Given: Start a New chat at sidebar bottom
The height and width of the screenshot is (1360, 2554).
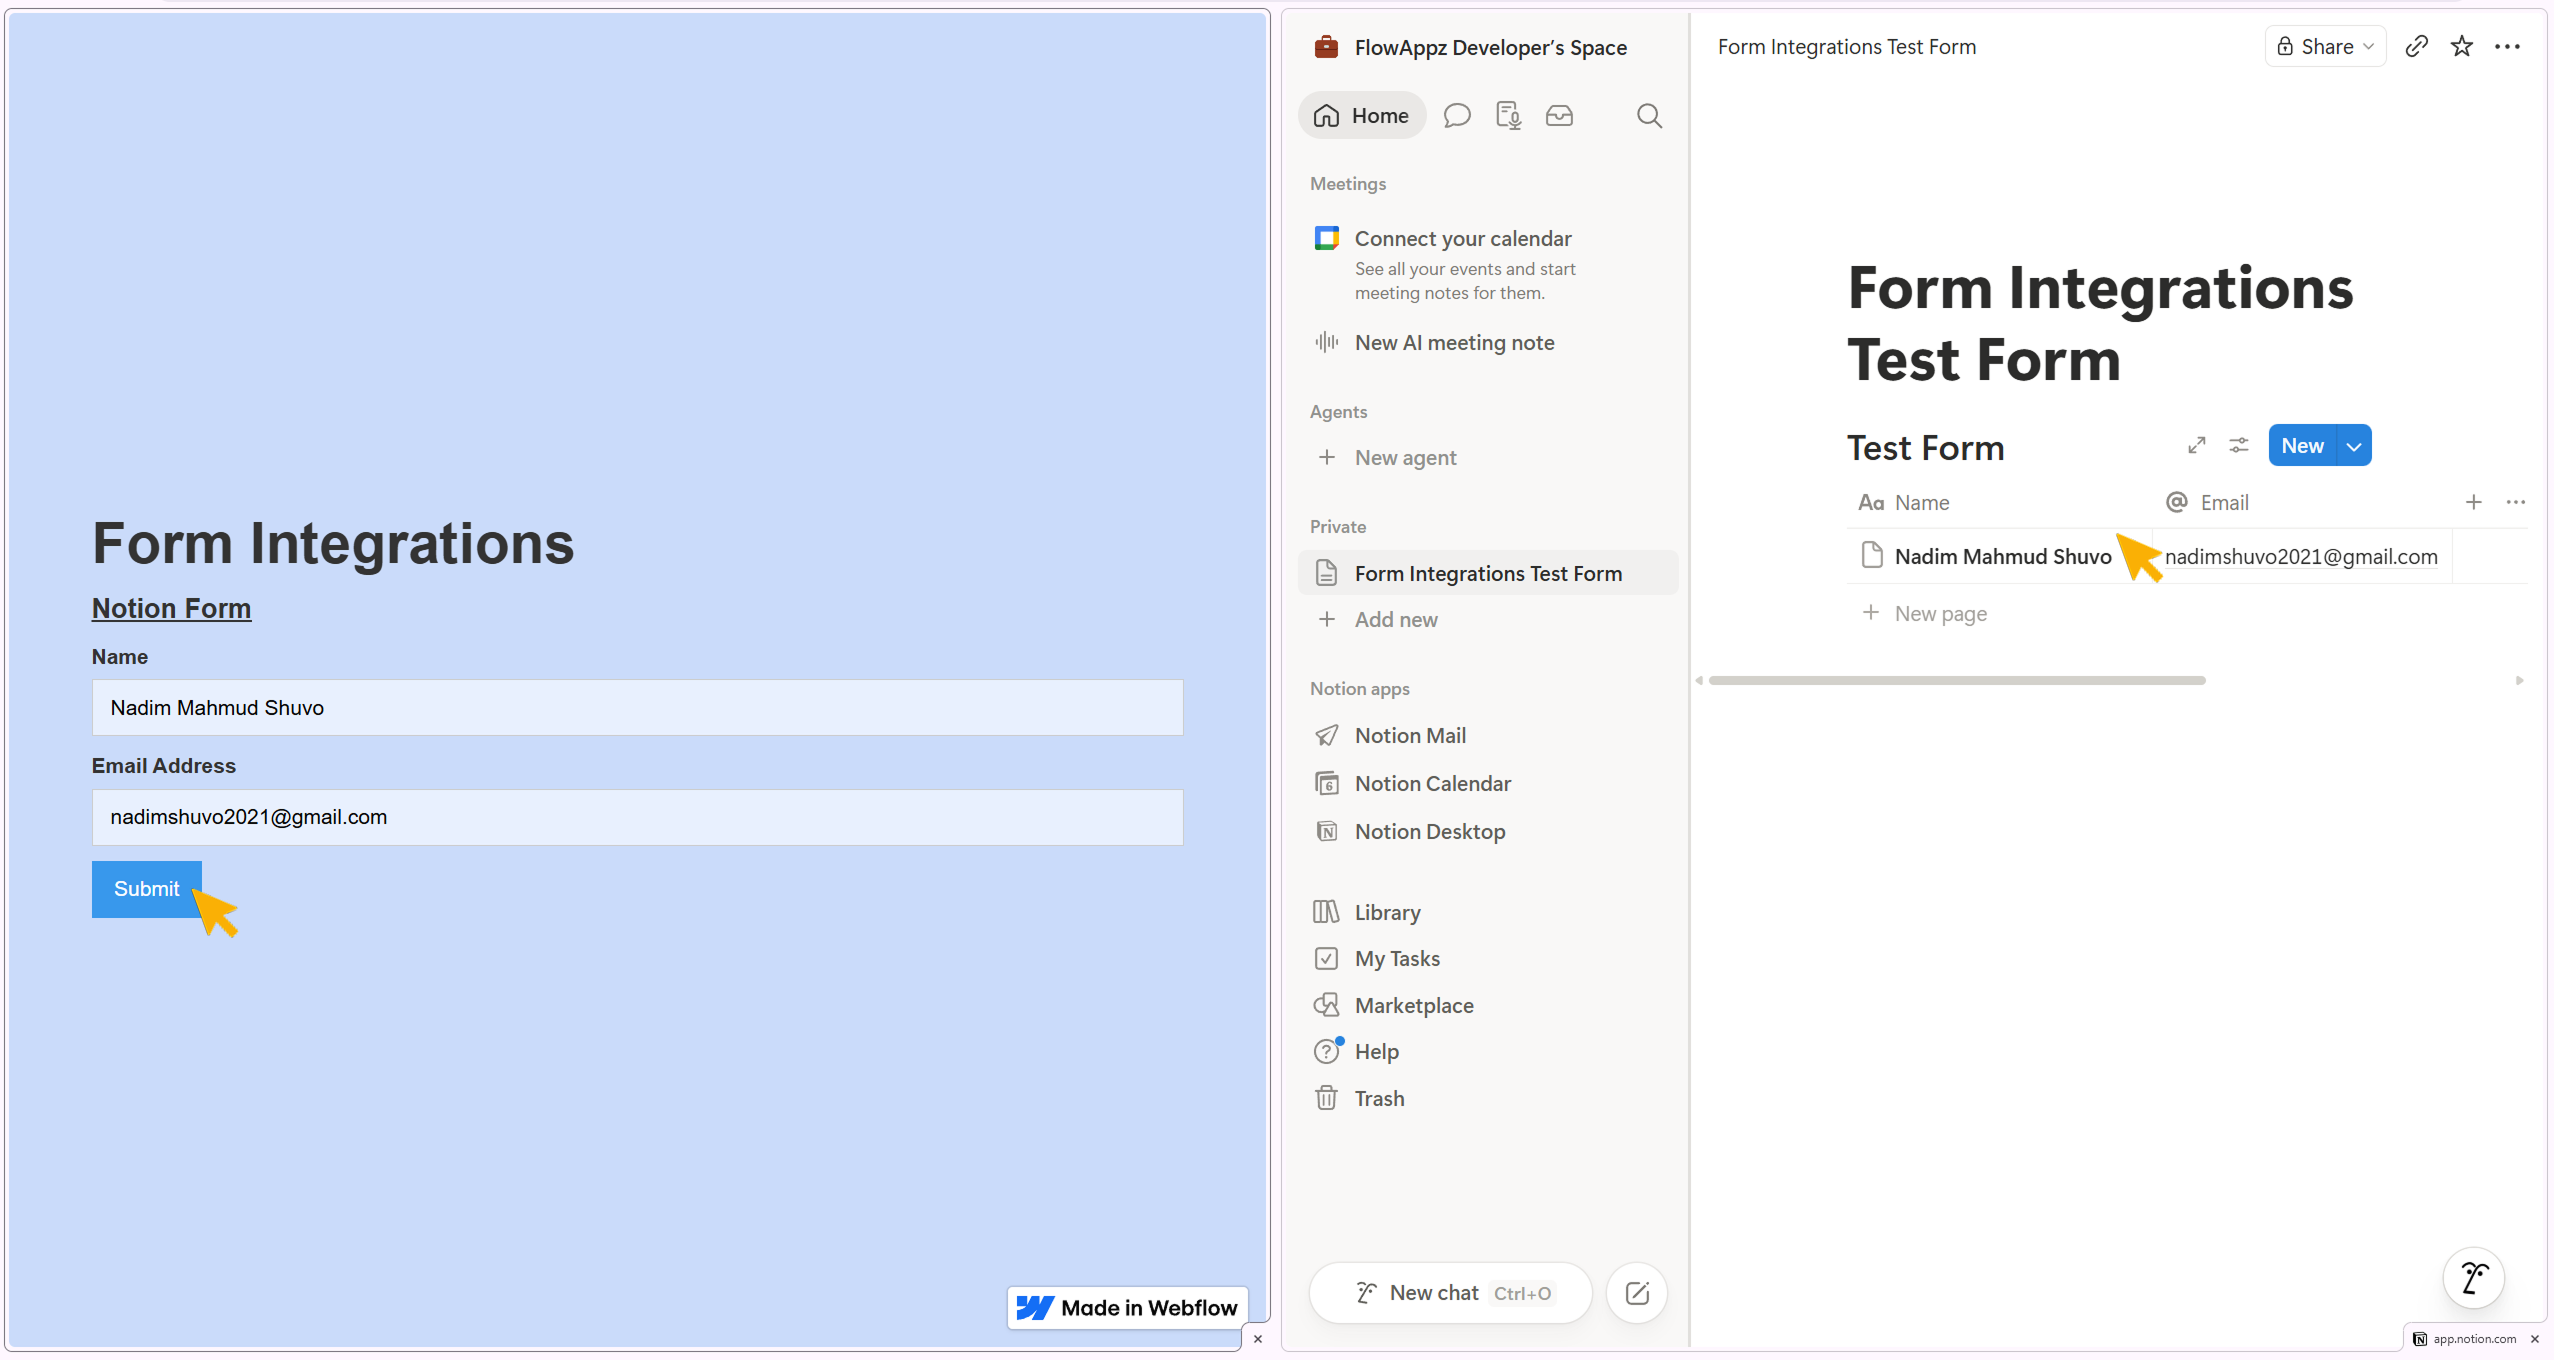Looking at the screenshot, I should pyautogui.click(x=1450, y=1294).
